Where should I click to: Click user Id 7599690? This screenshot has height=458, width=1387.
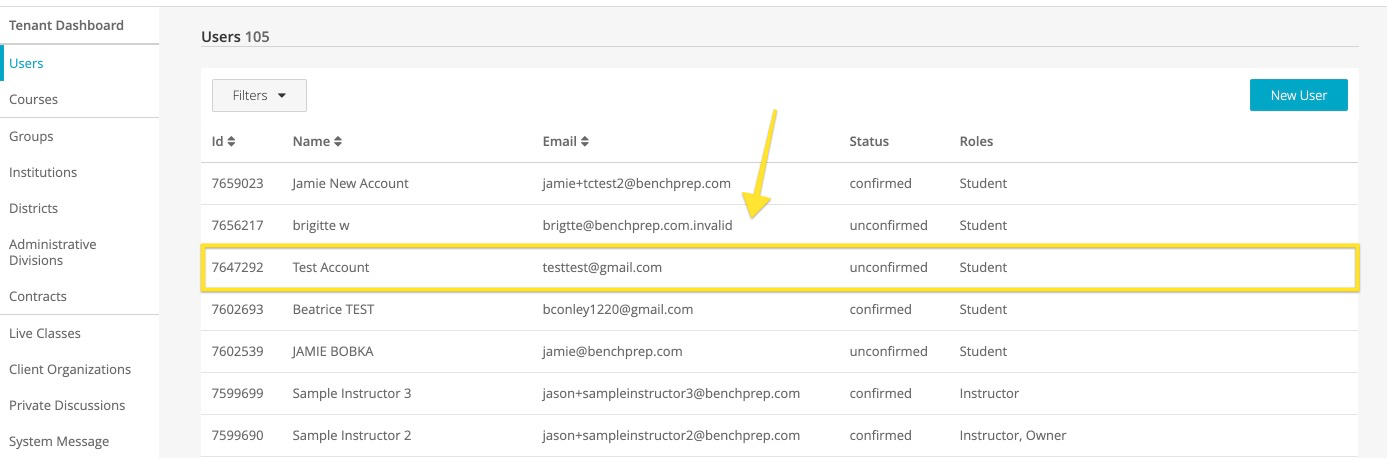[x=237, y=435]
